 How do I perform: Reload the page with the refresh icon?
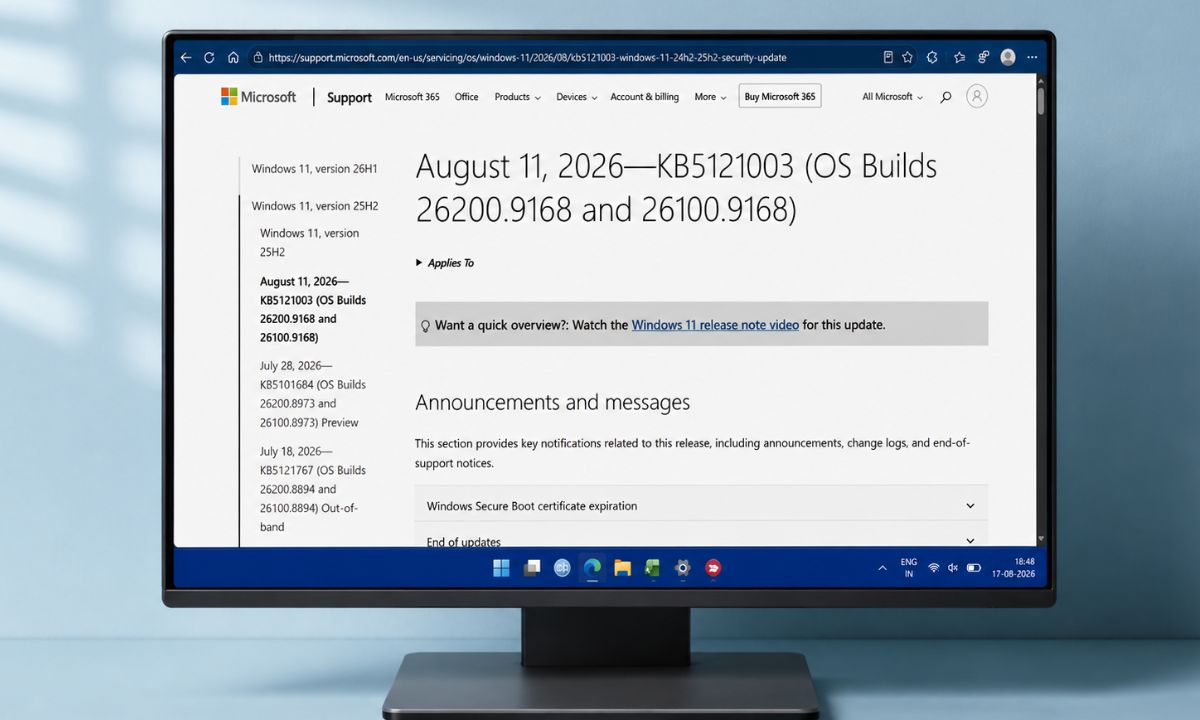(209, 58)
